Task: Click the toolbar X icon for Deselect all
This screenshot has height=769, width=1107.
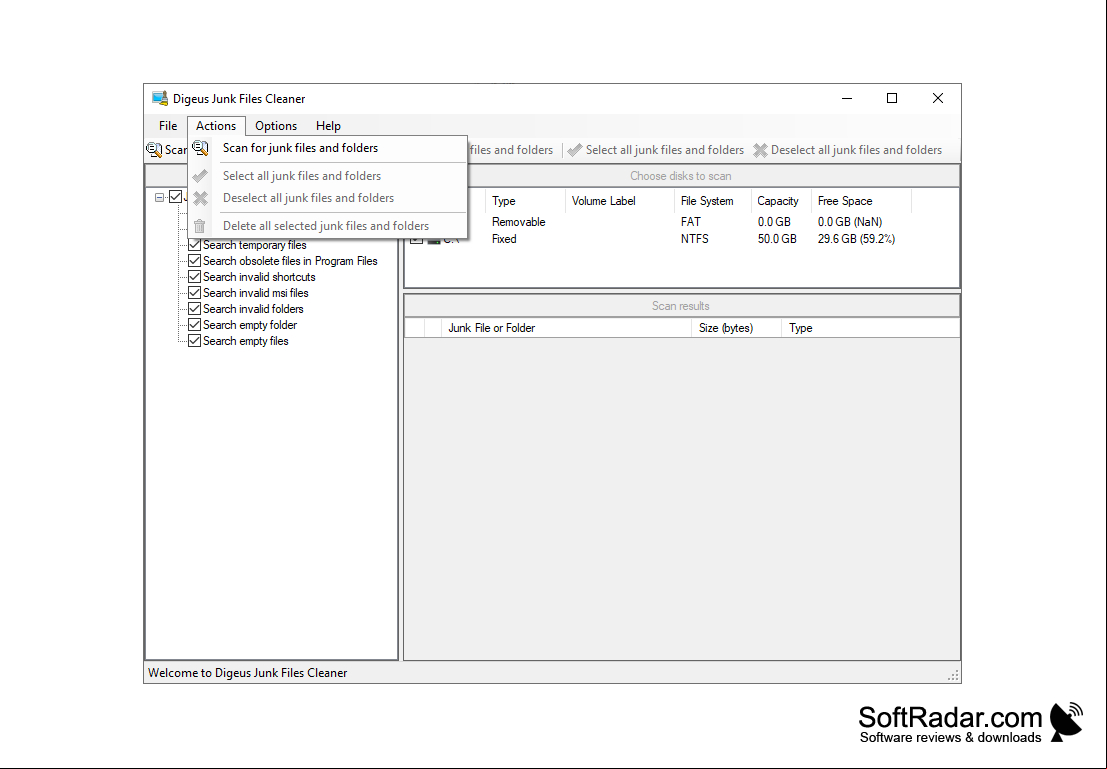Action: (760, 150)
